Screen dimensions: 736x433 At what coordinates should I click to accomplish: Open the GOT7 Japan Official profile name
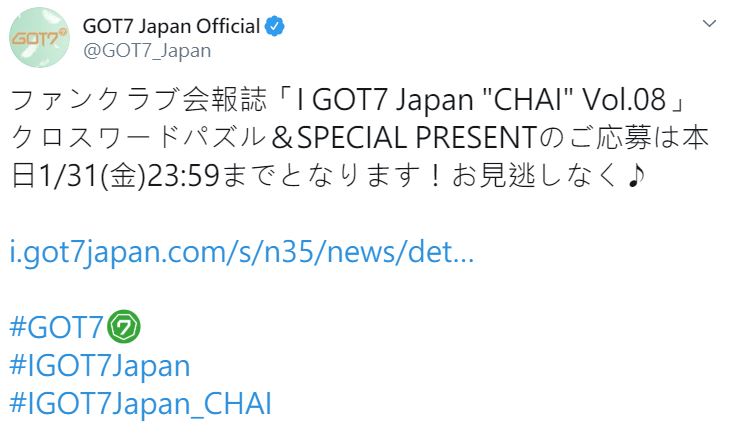(175, 25)
